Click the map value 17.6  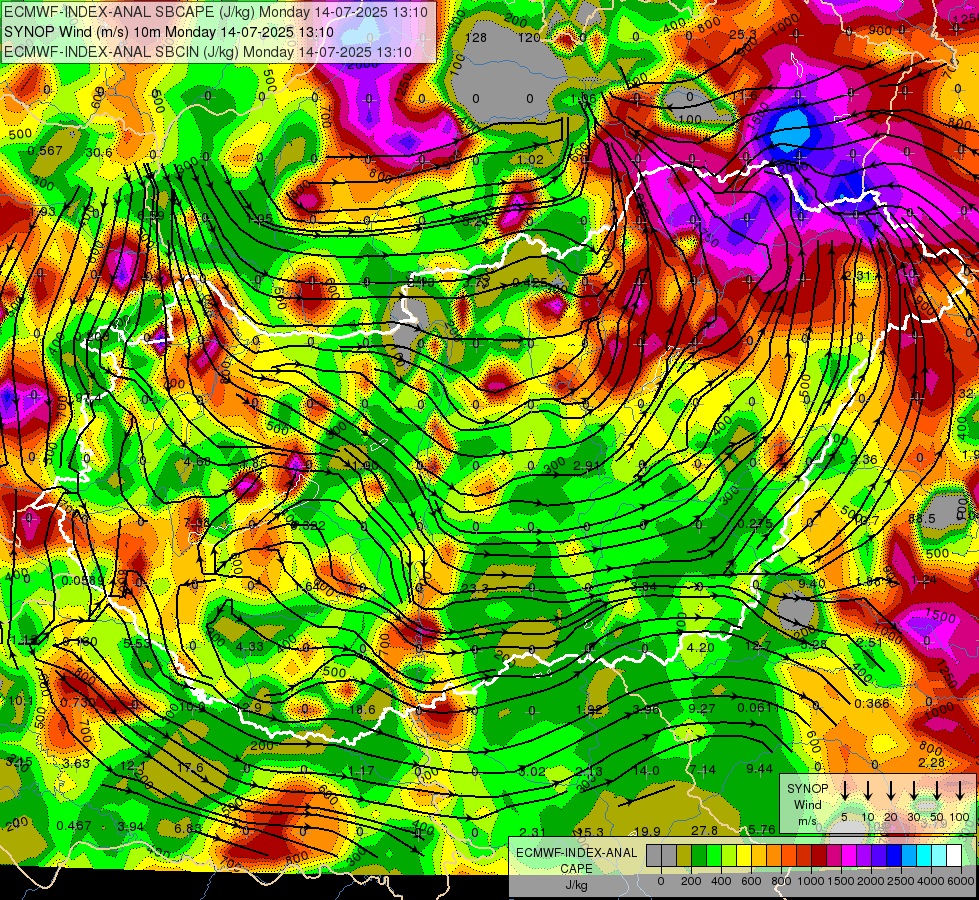pos(190,768)
